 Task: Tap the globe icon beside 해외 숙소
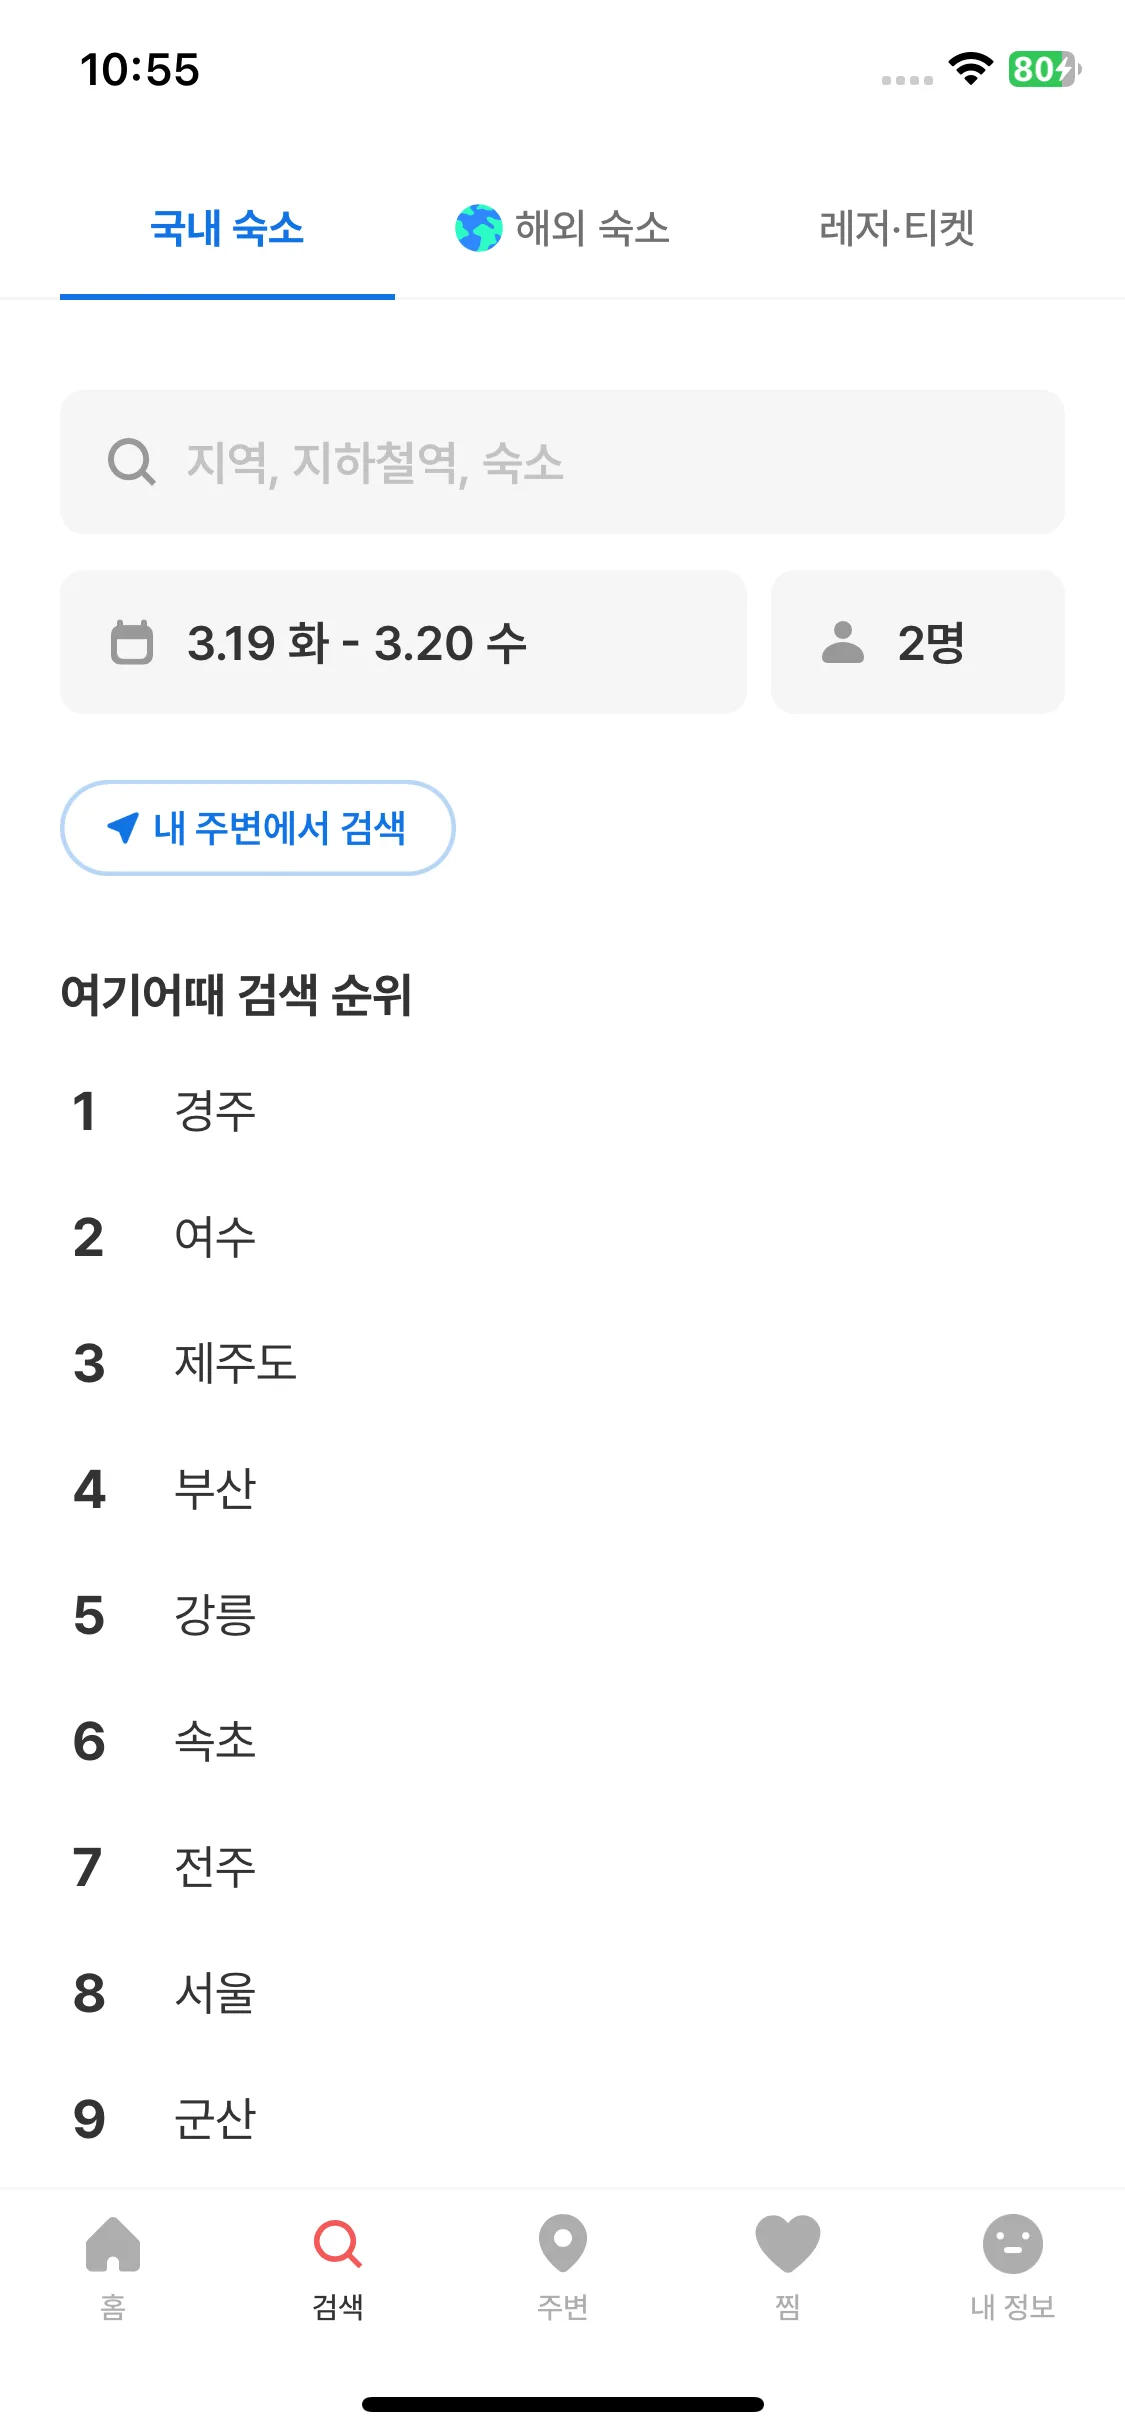[x=479, y=228]
